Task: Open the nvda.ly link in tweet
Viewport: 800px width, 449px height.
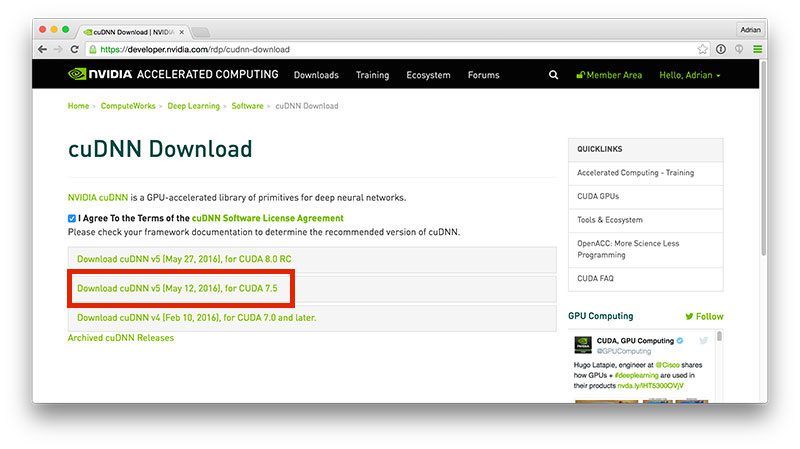Action: [651, 386]
